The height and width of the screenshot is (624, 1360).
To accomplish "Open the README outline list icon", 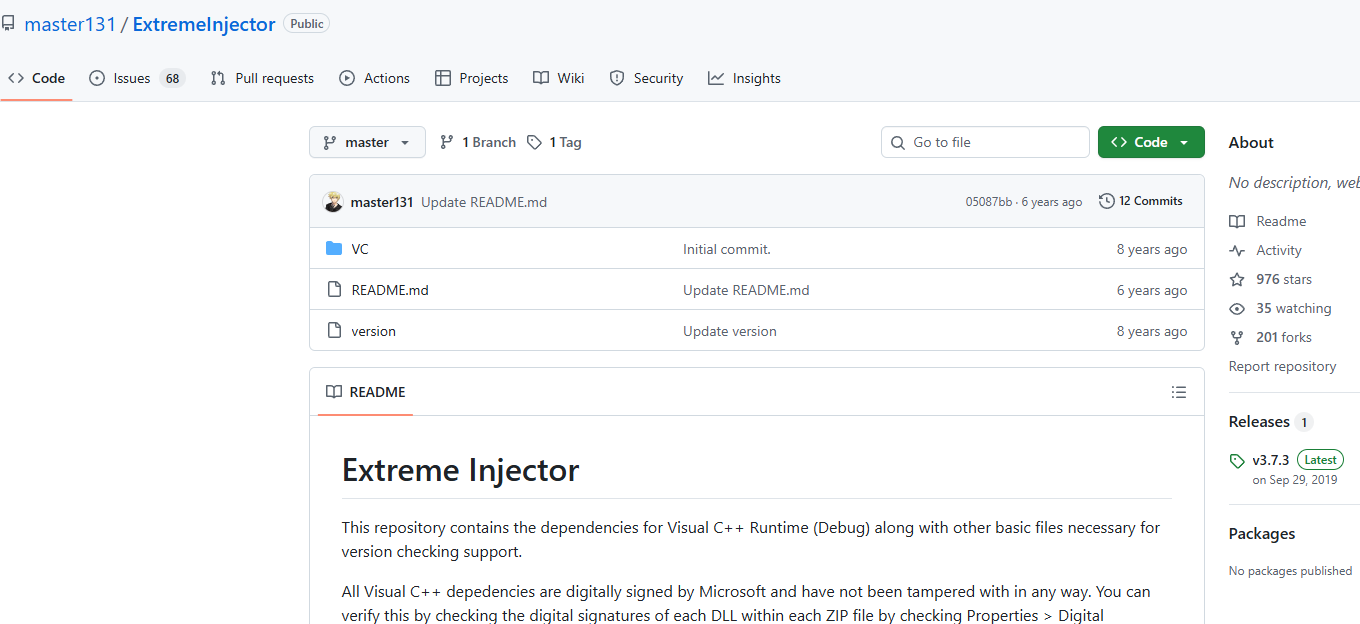I will coord(1179,392).
